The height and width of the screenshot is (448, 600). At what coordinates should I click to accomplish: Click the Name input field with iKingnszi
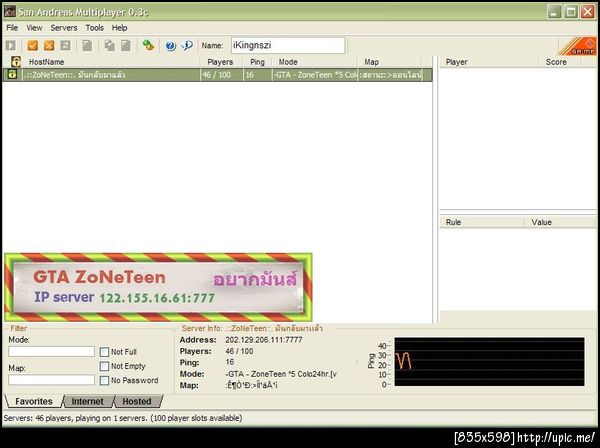pos(288,45)
